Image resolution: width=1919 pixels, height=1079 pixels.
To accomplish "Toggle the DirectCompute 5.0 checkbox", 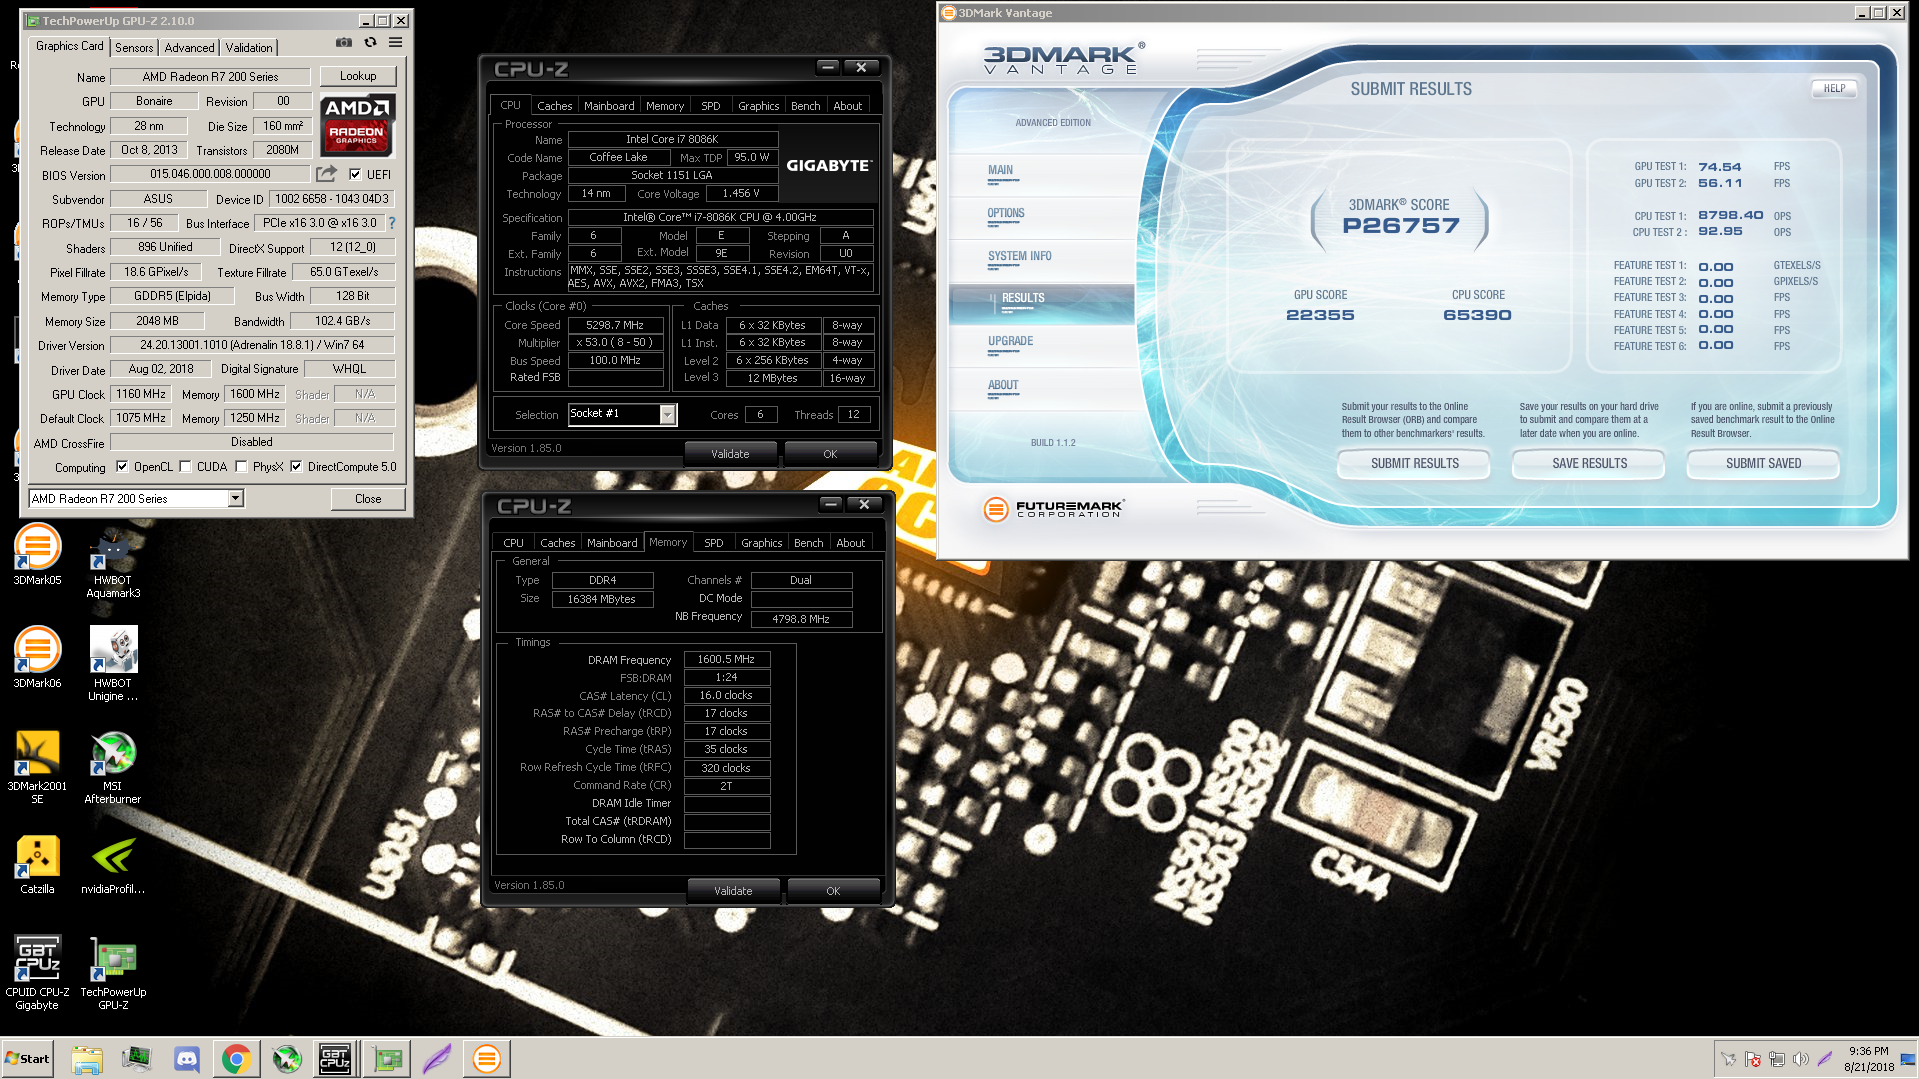I will 296,466.
